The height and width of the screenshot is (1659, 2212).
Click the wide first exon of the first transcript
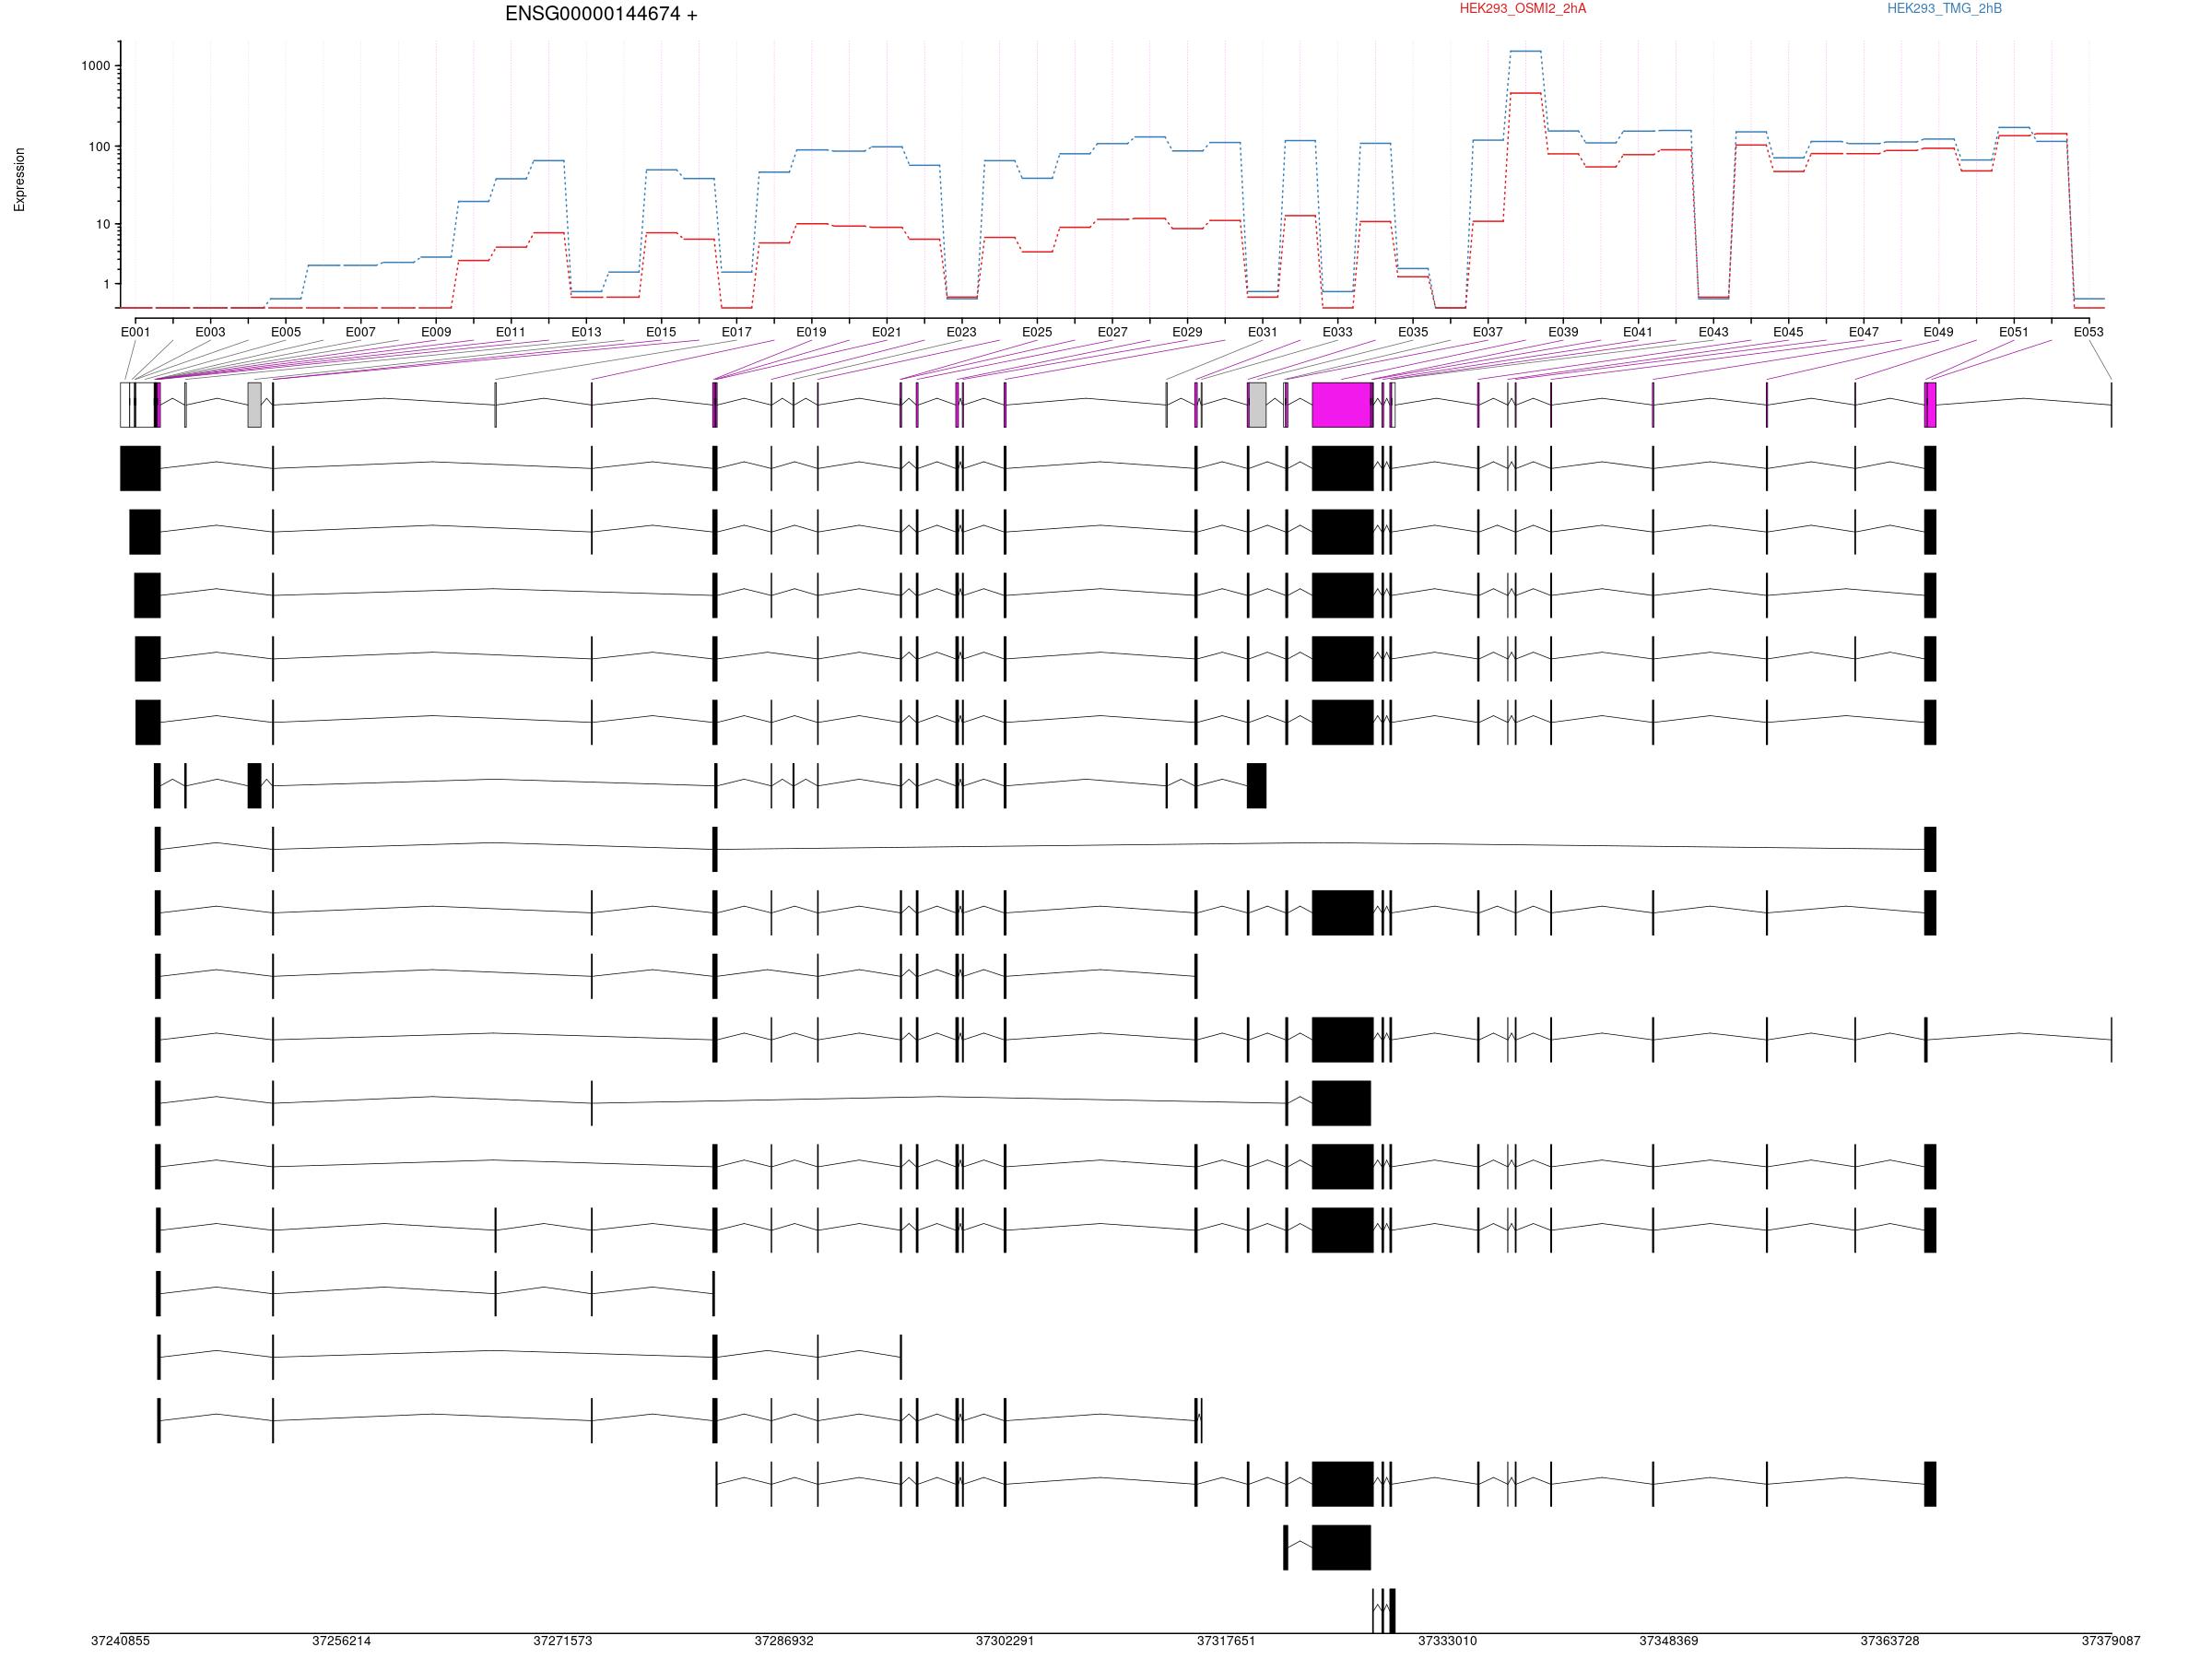coord(140,468)
